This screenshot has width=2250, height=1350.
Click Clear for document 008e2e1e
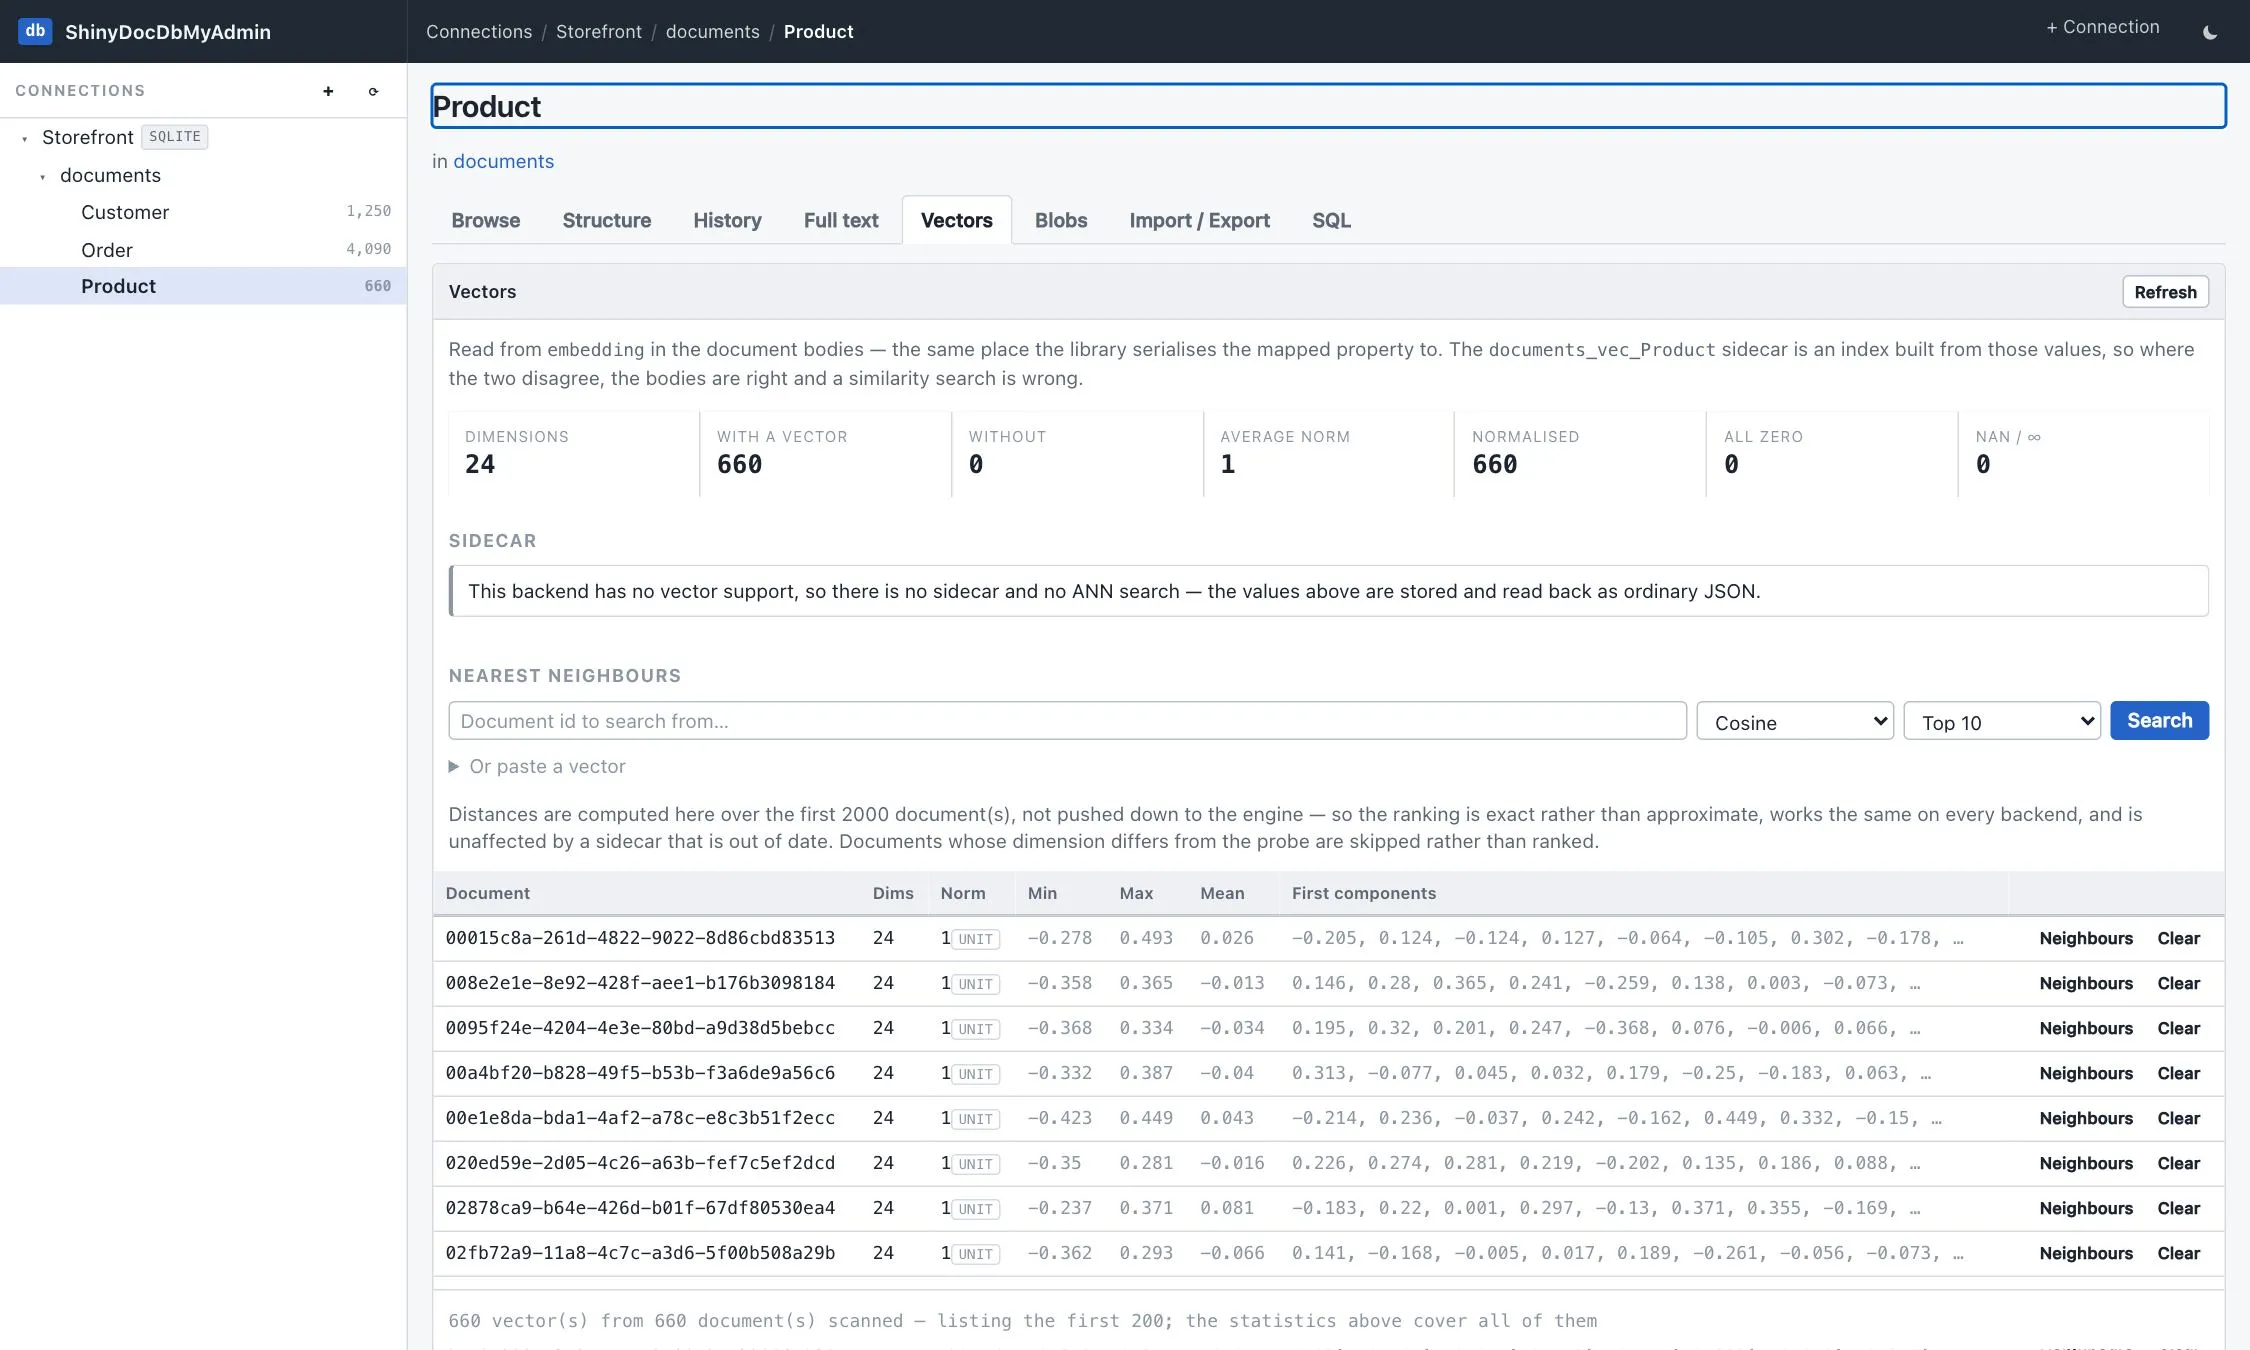pyautogui.click(x=2178, y=983)
